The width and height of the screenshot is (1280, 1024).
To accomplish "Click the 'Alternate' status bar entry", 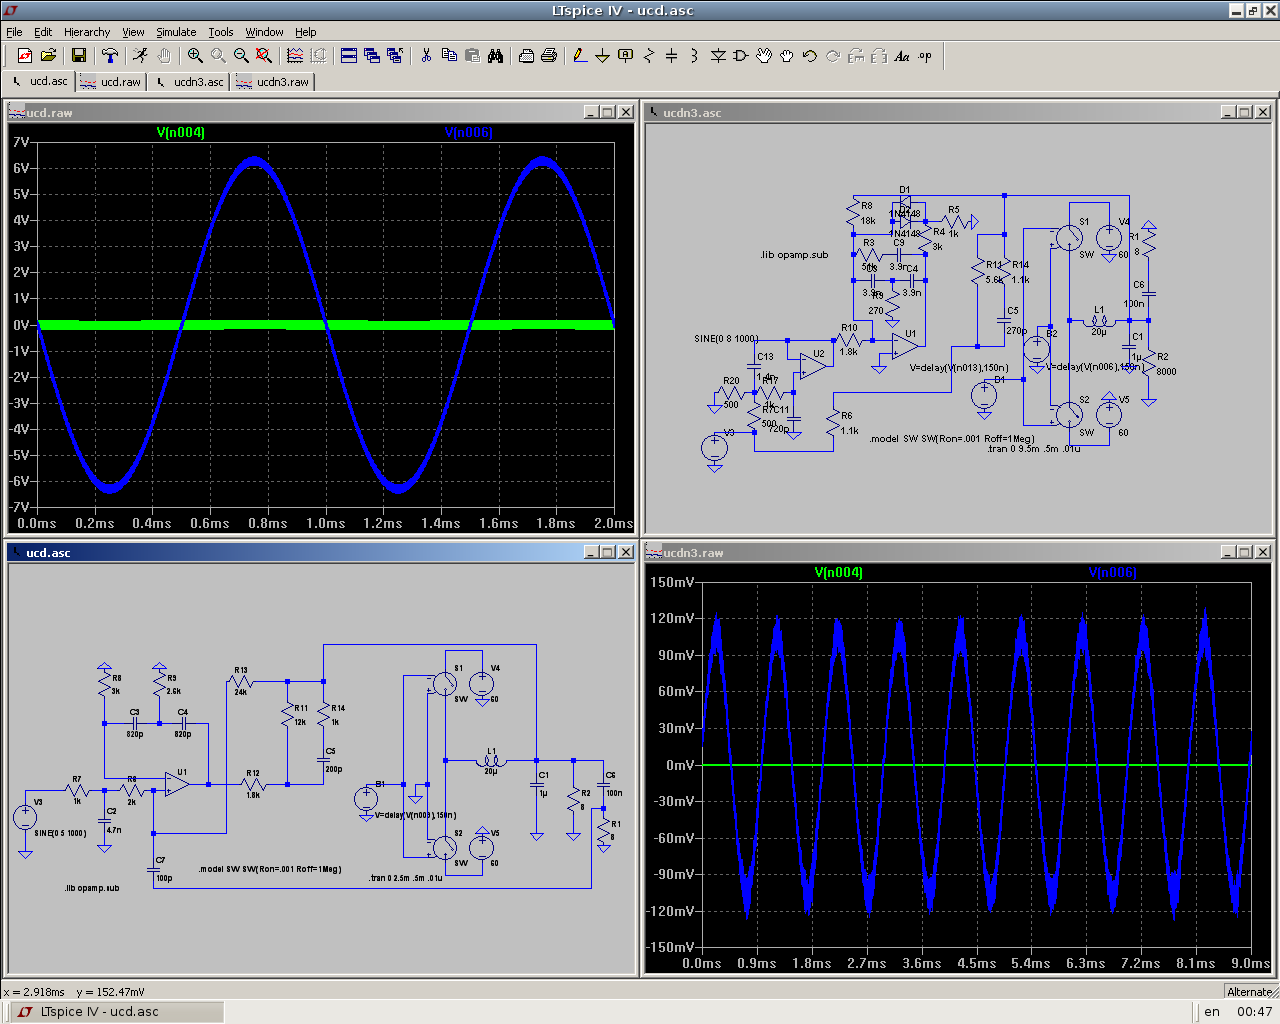I will pyautogui.click(x=1249, y=992).
